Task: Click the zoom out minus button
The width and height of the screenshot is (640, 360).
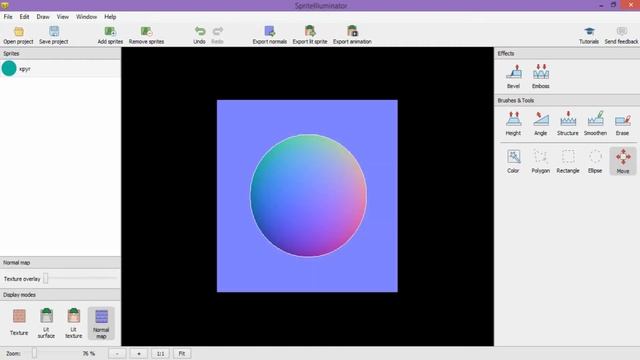Action: (117, 353)
